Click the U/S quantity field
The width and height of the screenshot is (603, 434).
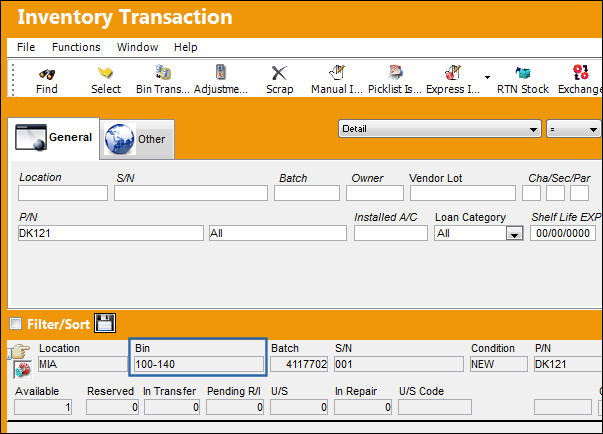pos(299,407)
